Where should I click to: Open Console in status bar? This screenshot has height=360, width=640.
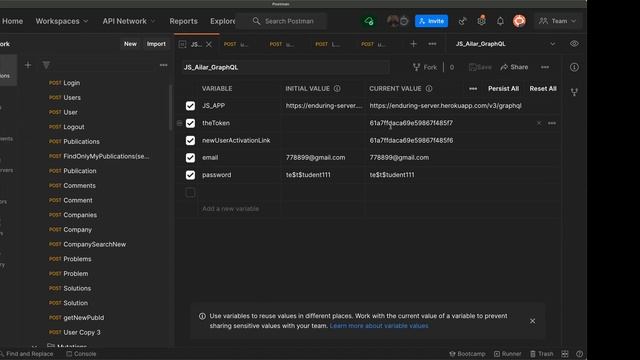81,354
